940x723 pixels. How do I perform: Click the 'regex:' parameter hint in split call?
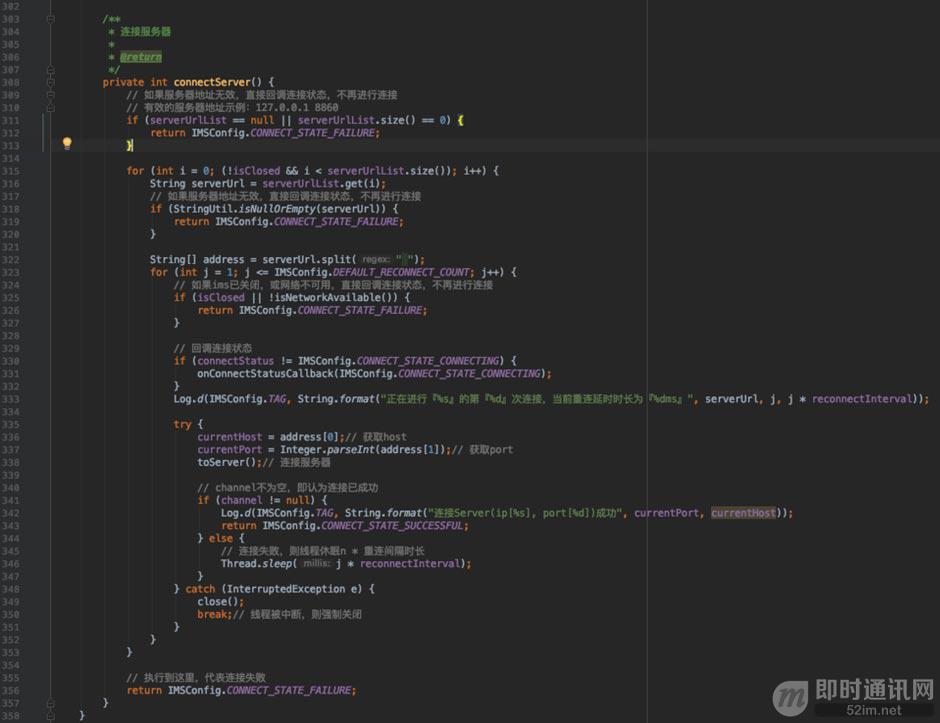point(376,259)
